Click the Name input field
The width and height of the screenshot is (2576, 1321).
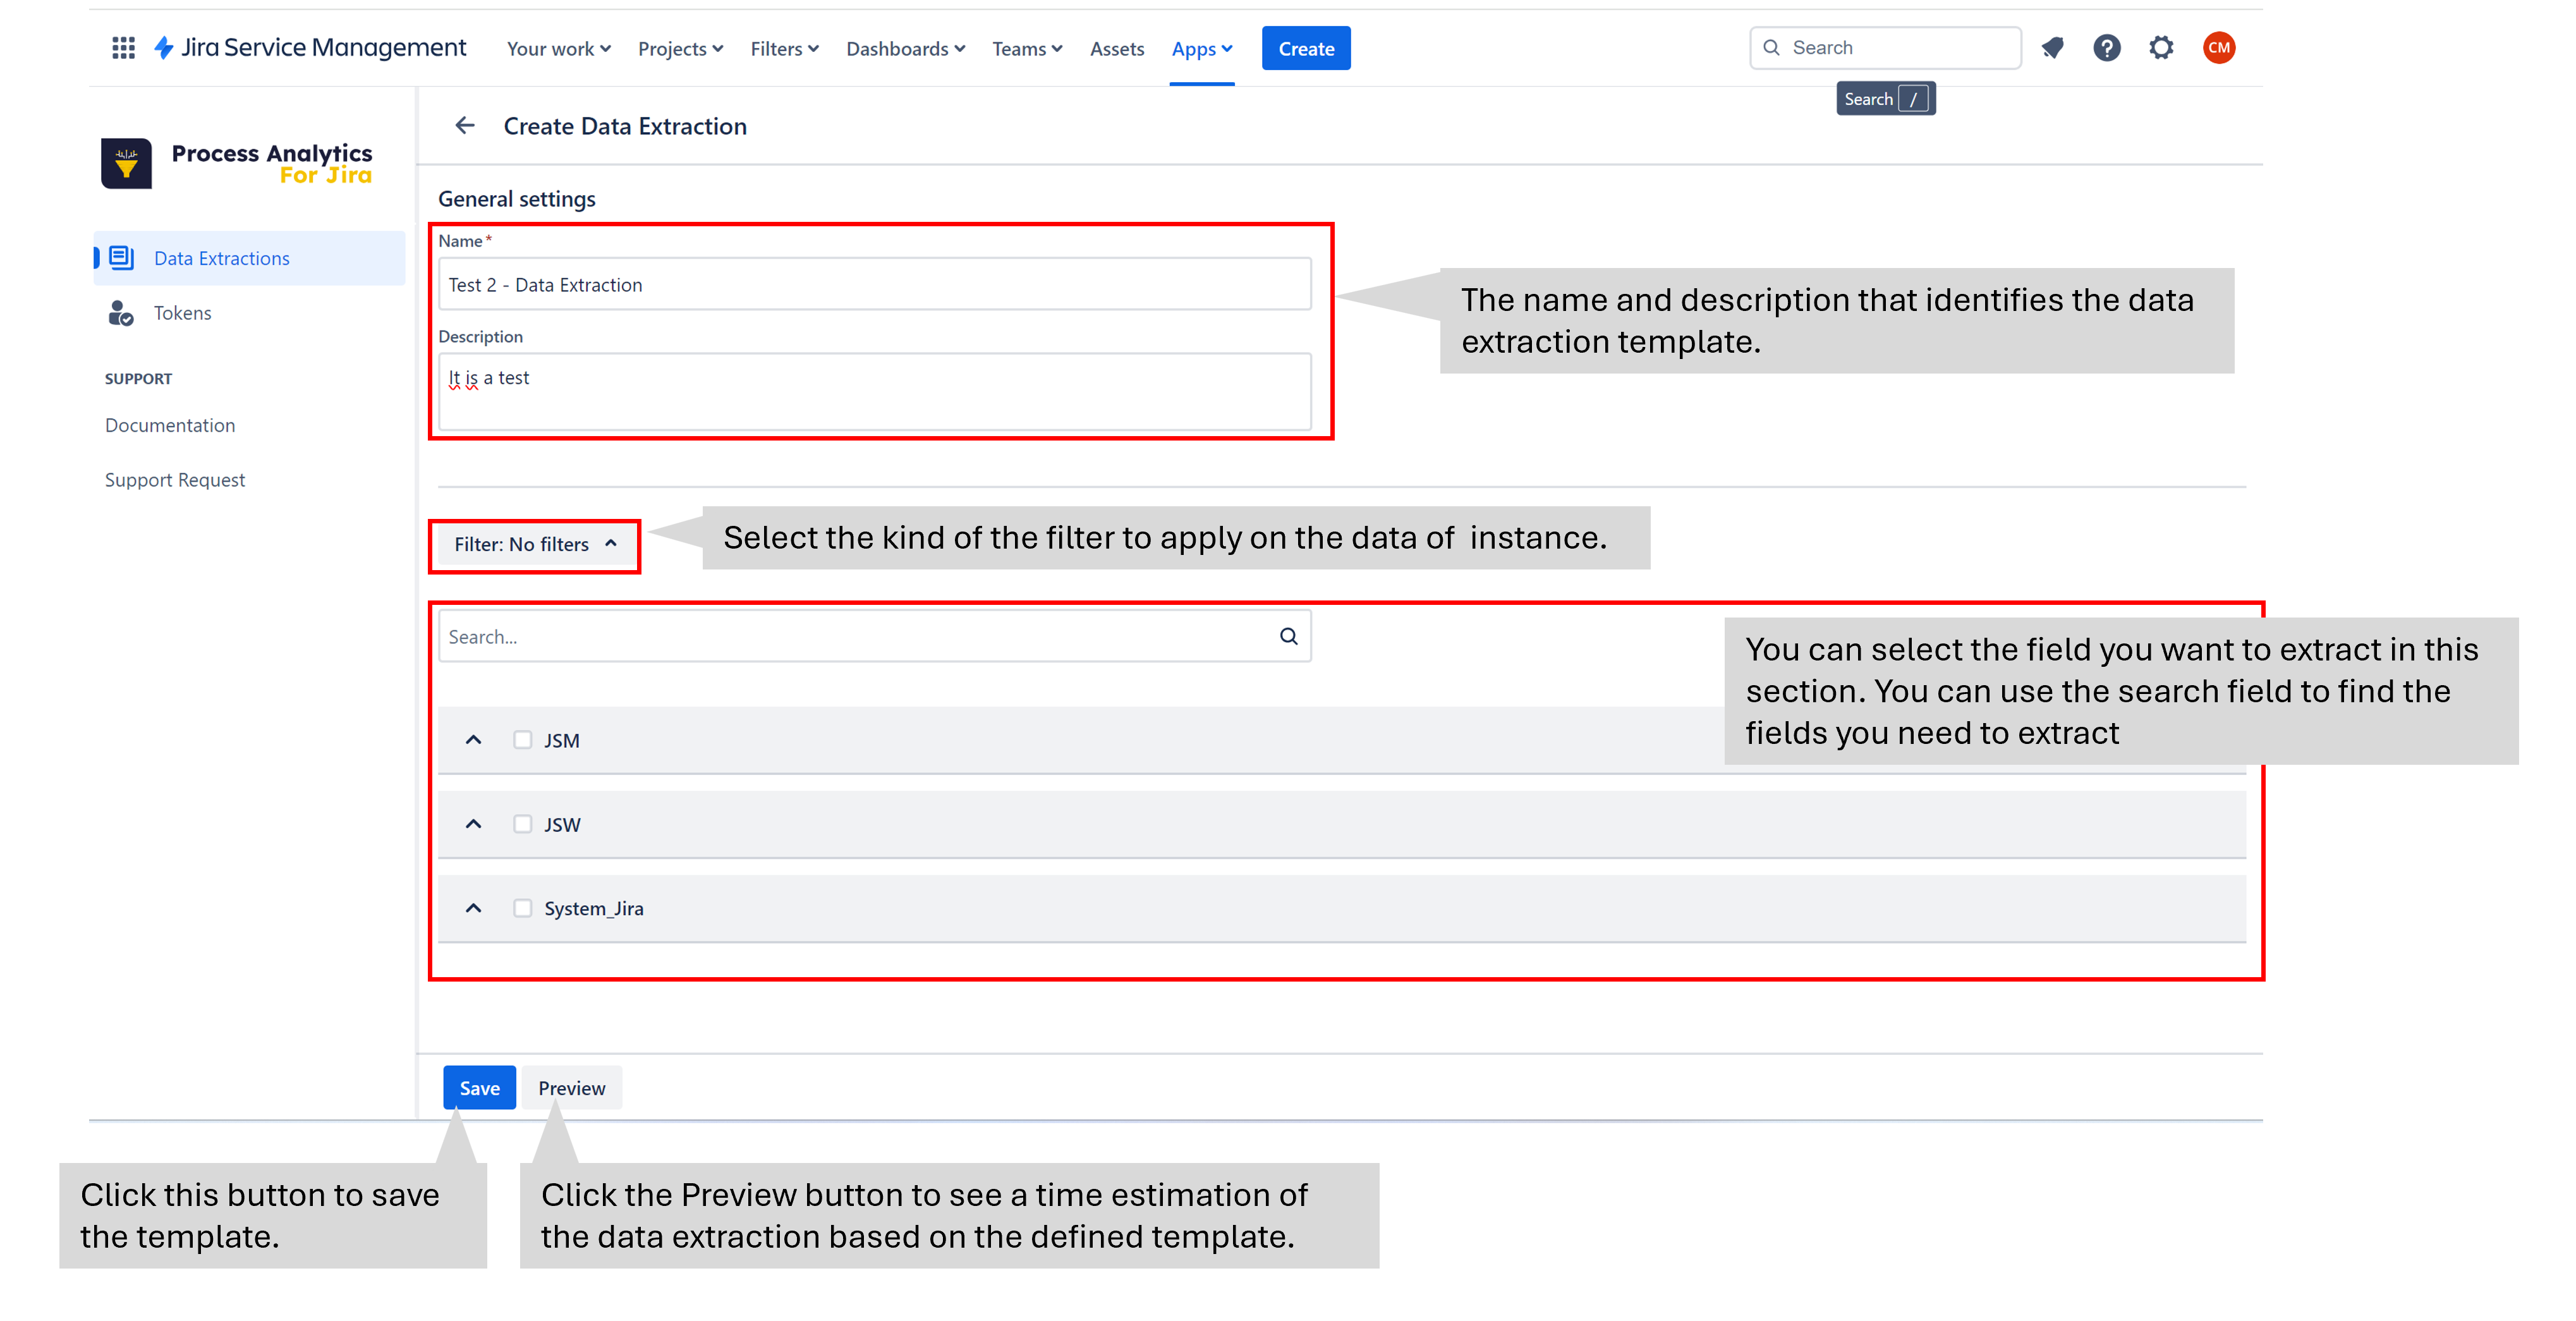pyautogui.click(x=875, y=285)
